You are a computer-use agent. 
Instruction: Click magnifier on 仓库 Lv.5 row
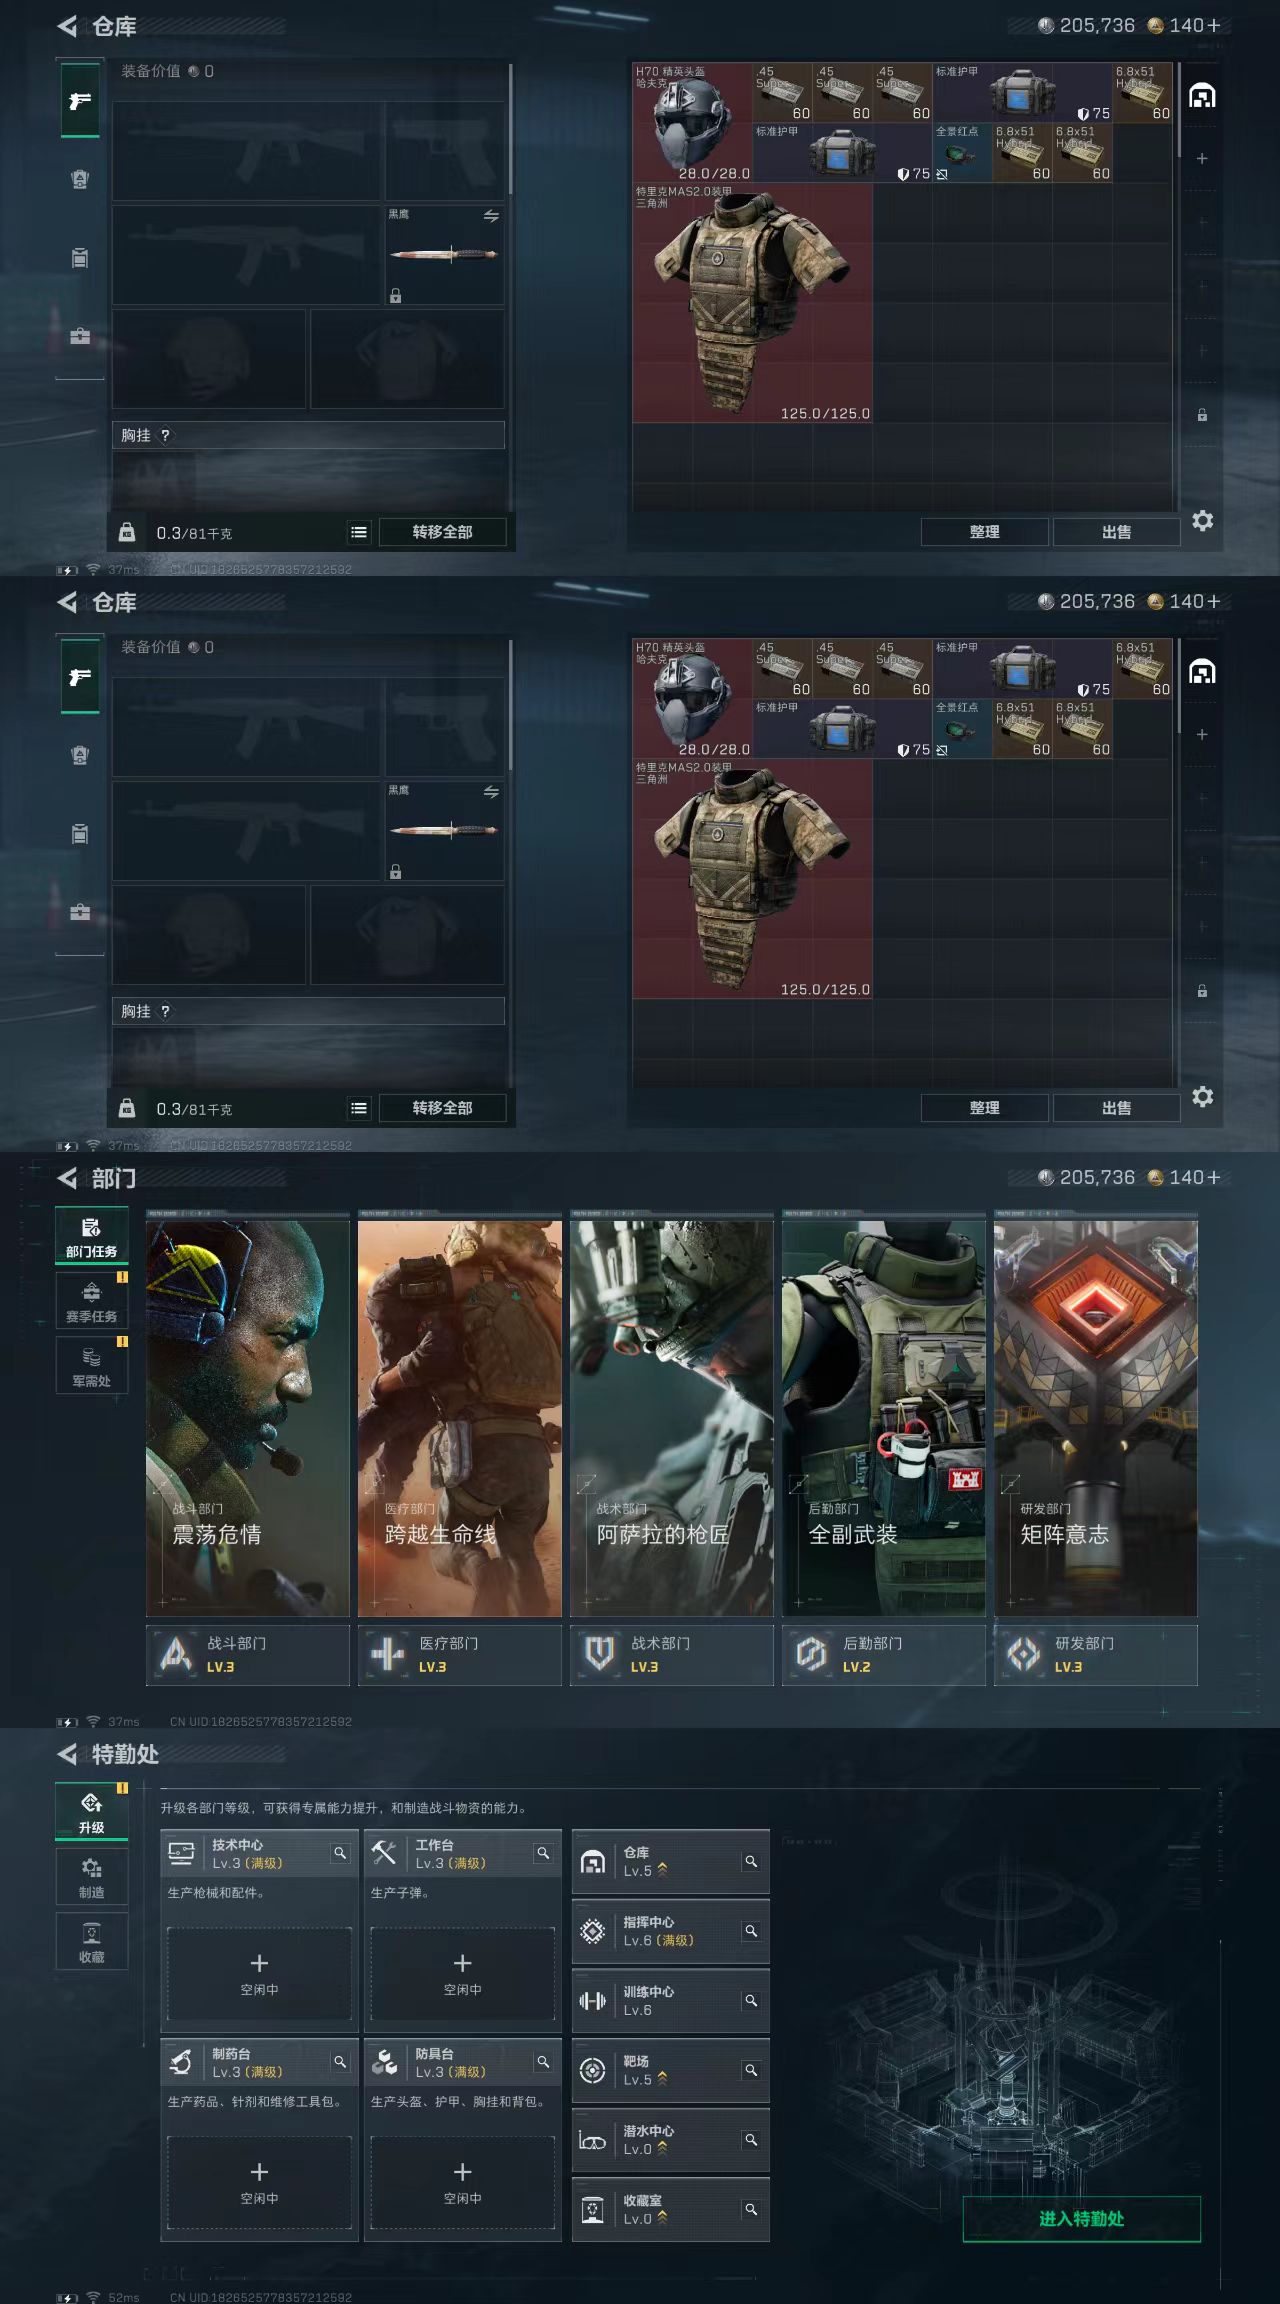tap(751, 1861)
